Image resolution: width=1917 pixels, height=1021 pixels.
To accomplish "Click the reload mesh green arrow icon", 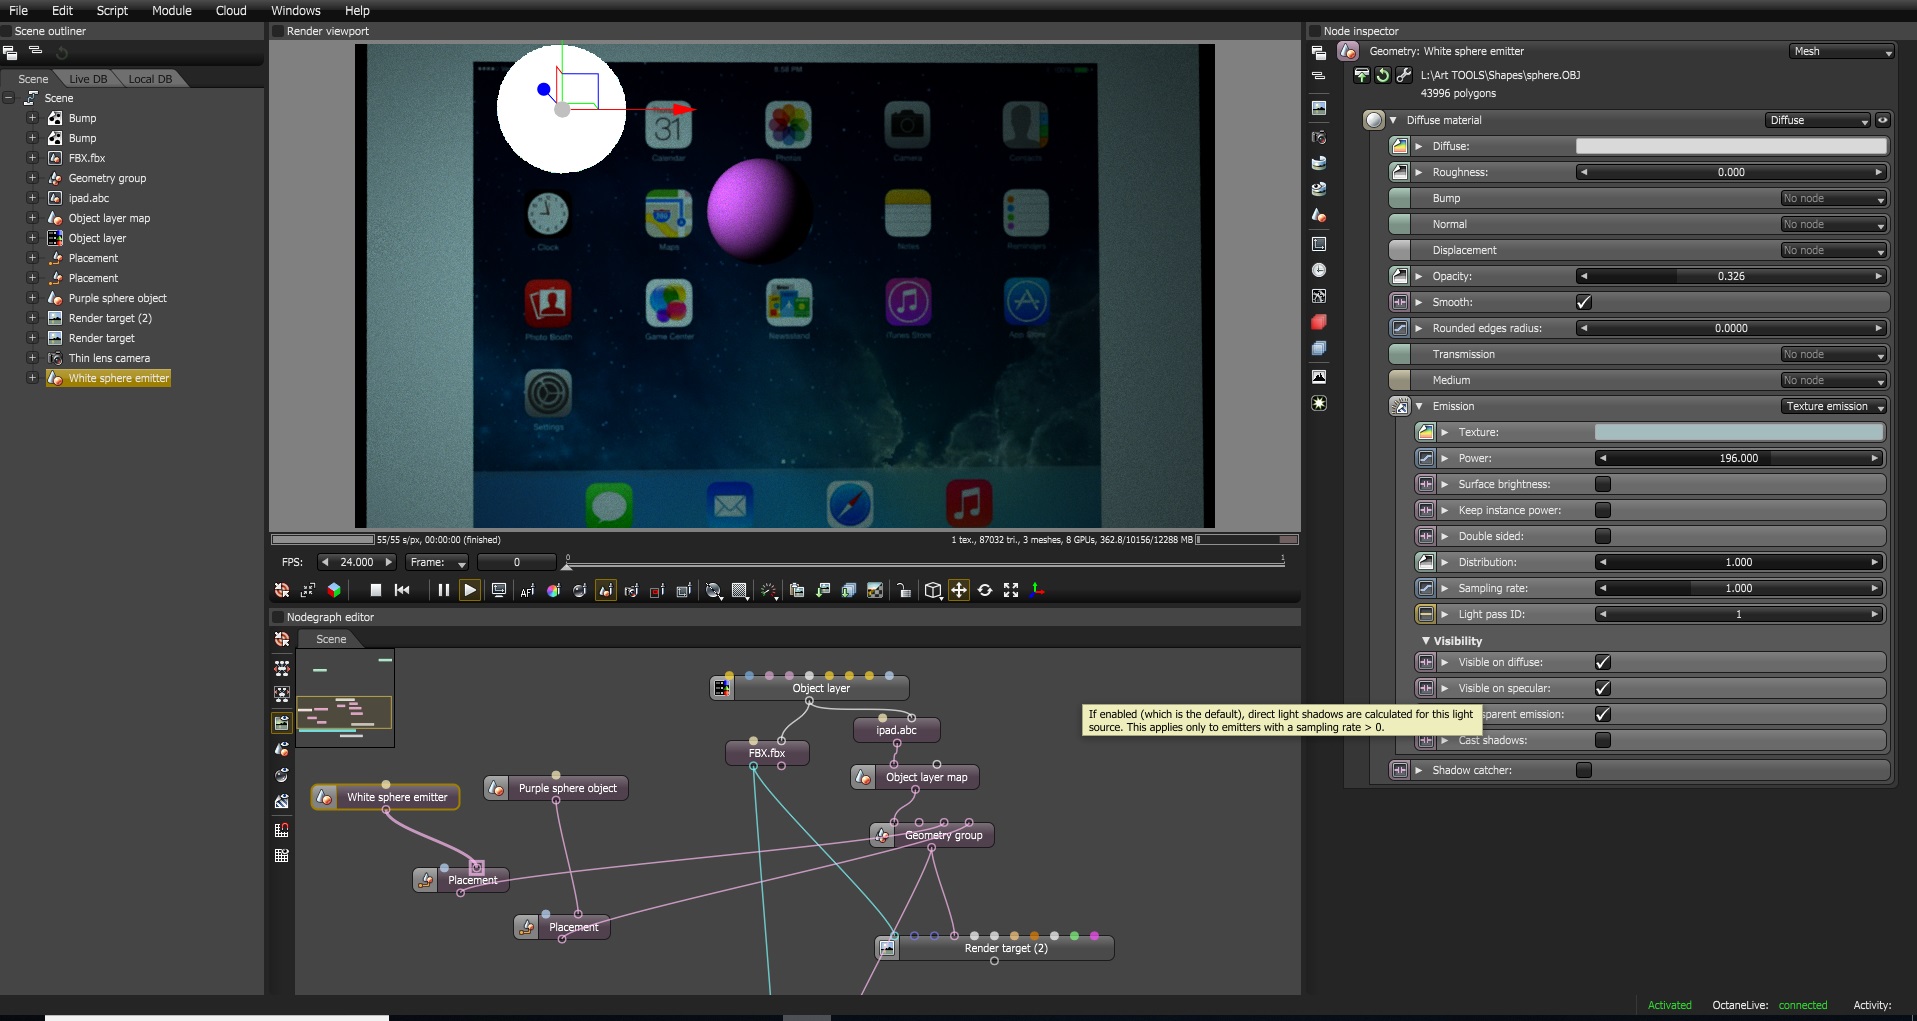I will [x=1382, y=75].
